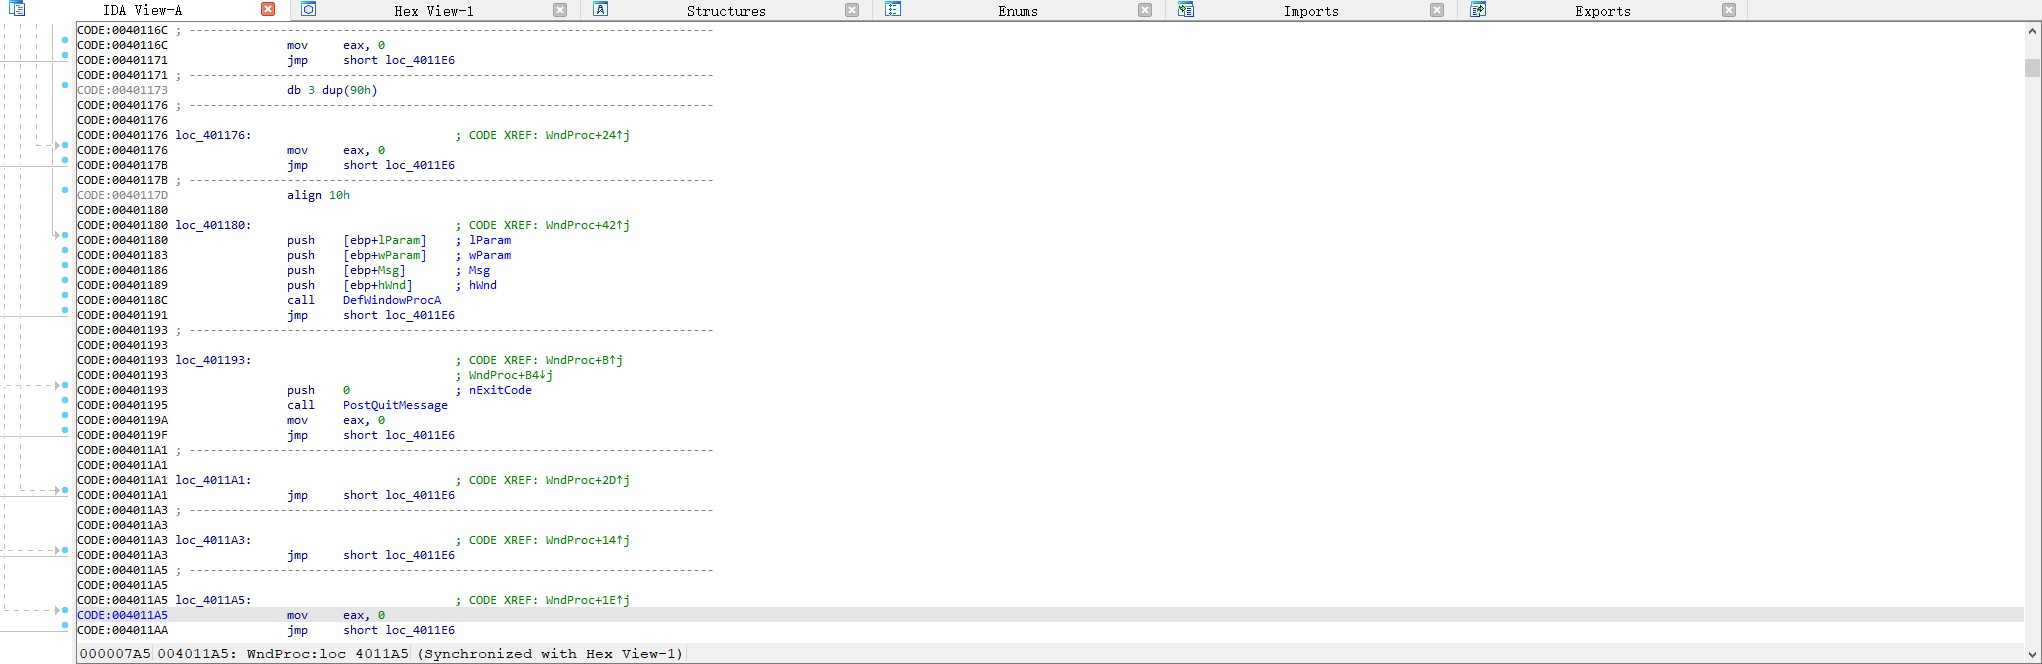This screenshot has width=2042, height=664.
Task: Click label loc_401176:
Action: (213, 135)
